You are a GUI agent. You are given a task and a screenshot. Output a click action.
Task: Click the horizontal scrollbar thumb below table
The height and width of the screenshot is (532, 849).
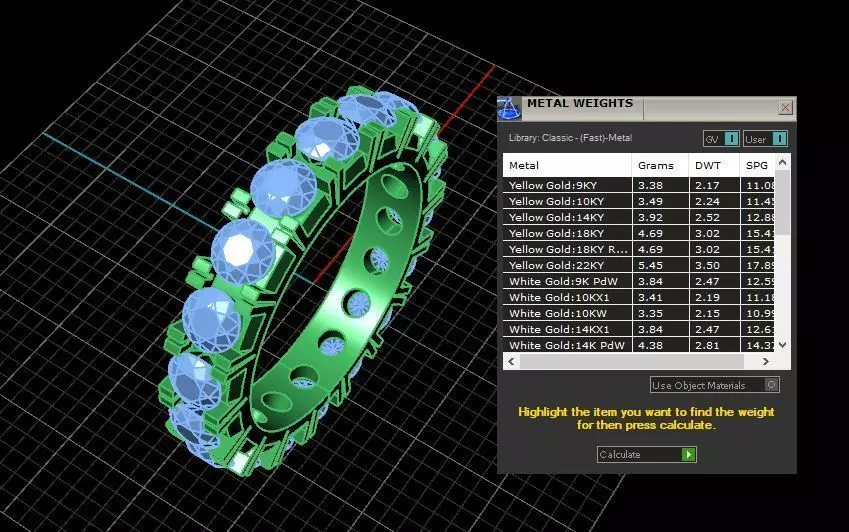[632, 361]
